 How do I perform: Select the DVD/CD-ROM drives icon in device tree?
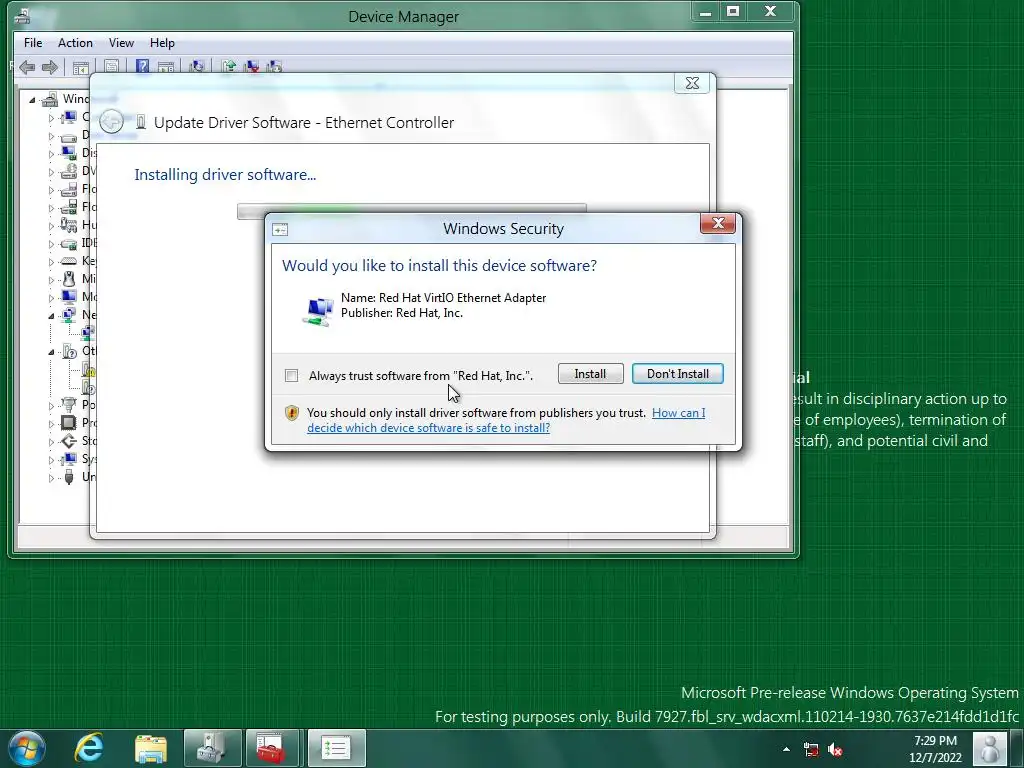pos(69,171)
